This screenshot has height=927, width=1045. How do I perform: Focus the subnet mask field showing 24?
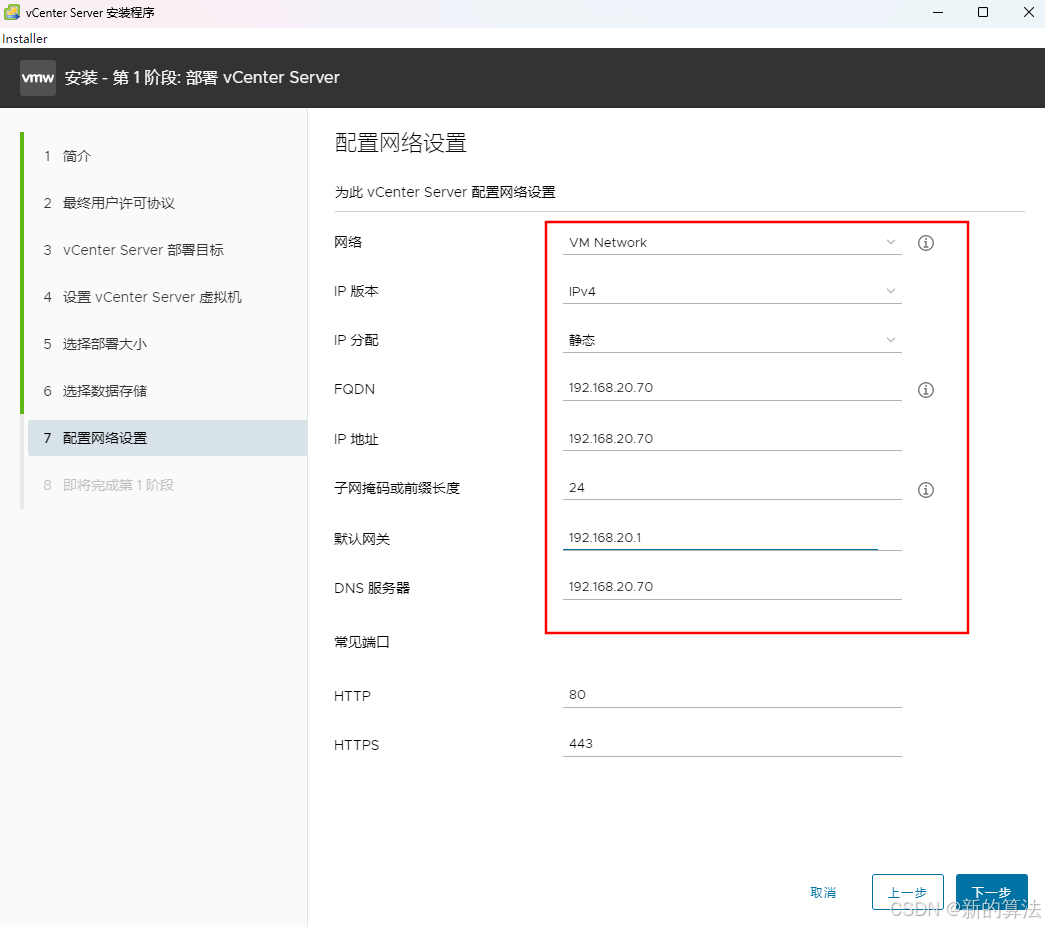732,488
